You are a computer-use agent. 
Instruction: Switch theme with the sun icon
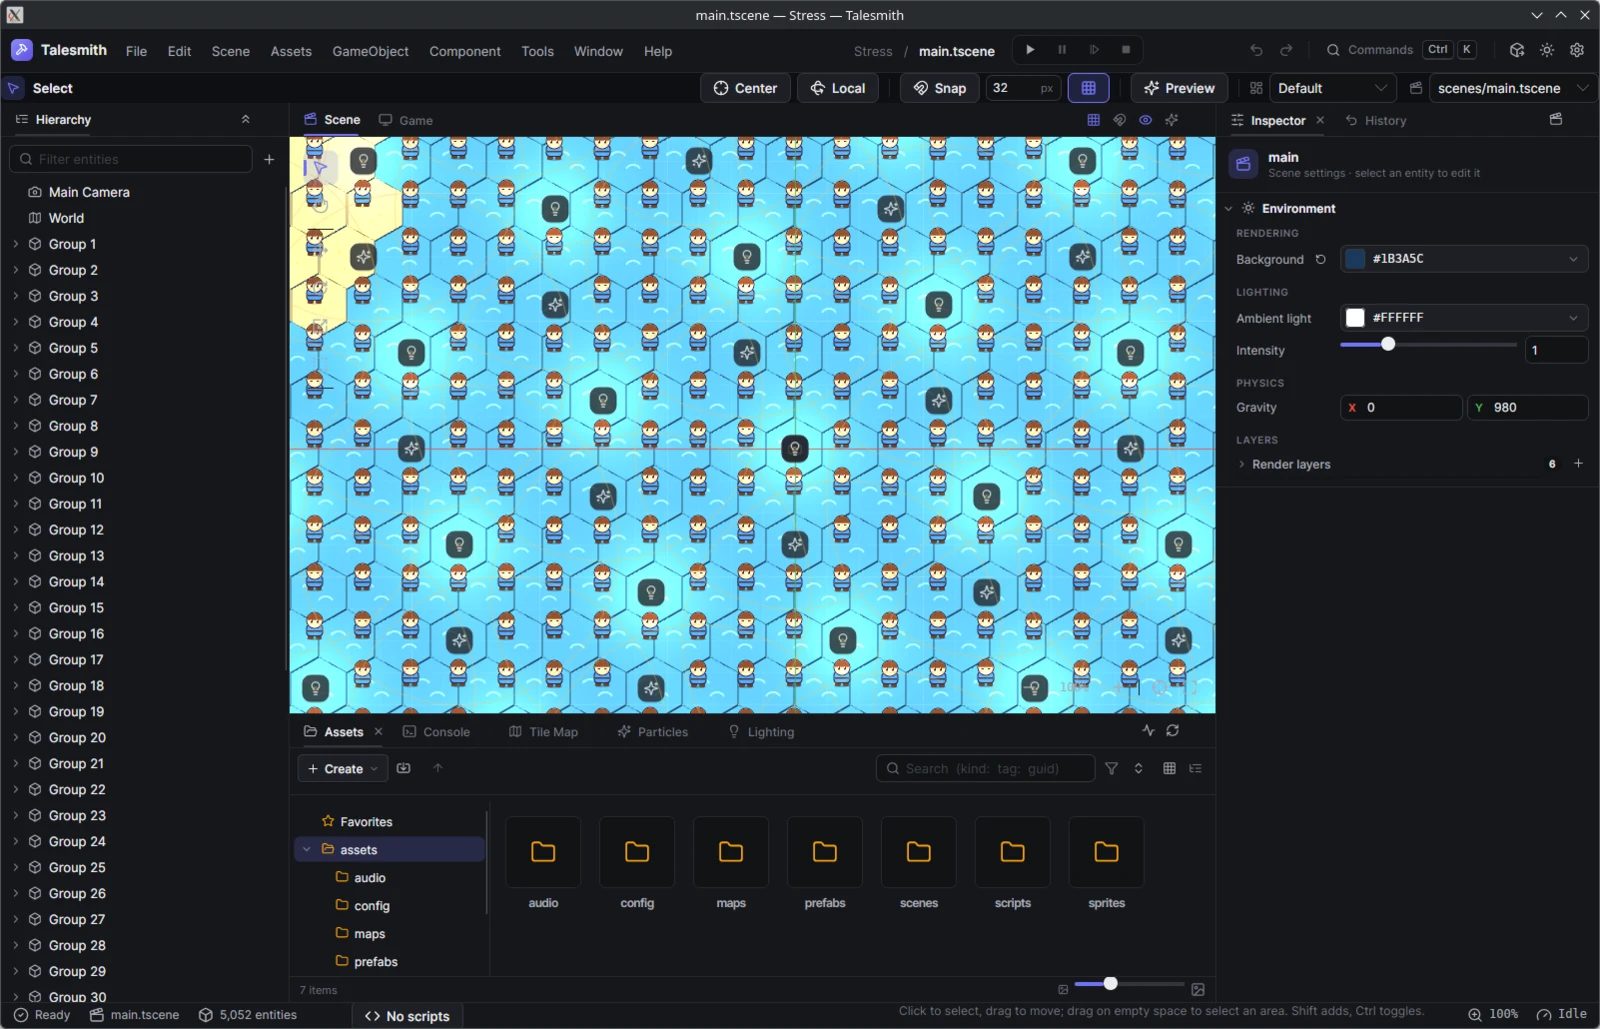(x=1547, y=50)
